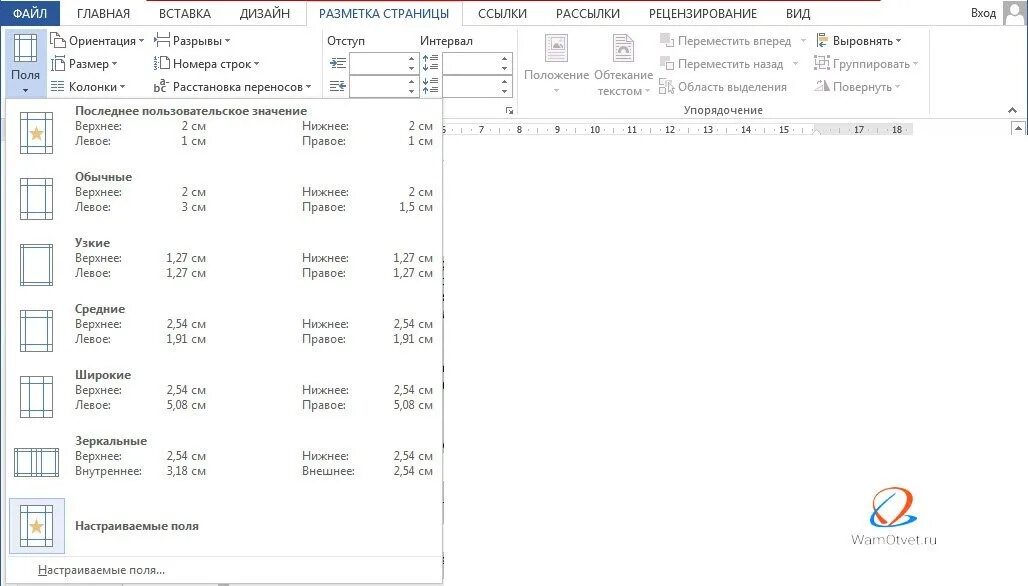Click the Переместить назад icon
Viewport: 1028px width, 586px height.
pos(667,64)
